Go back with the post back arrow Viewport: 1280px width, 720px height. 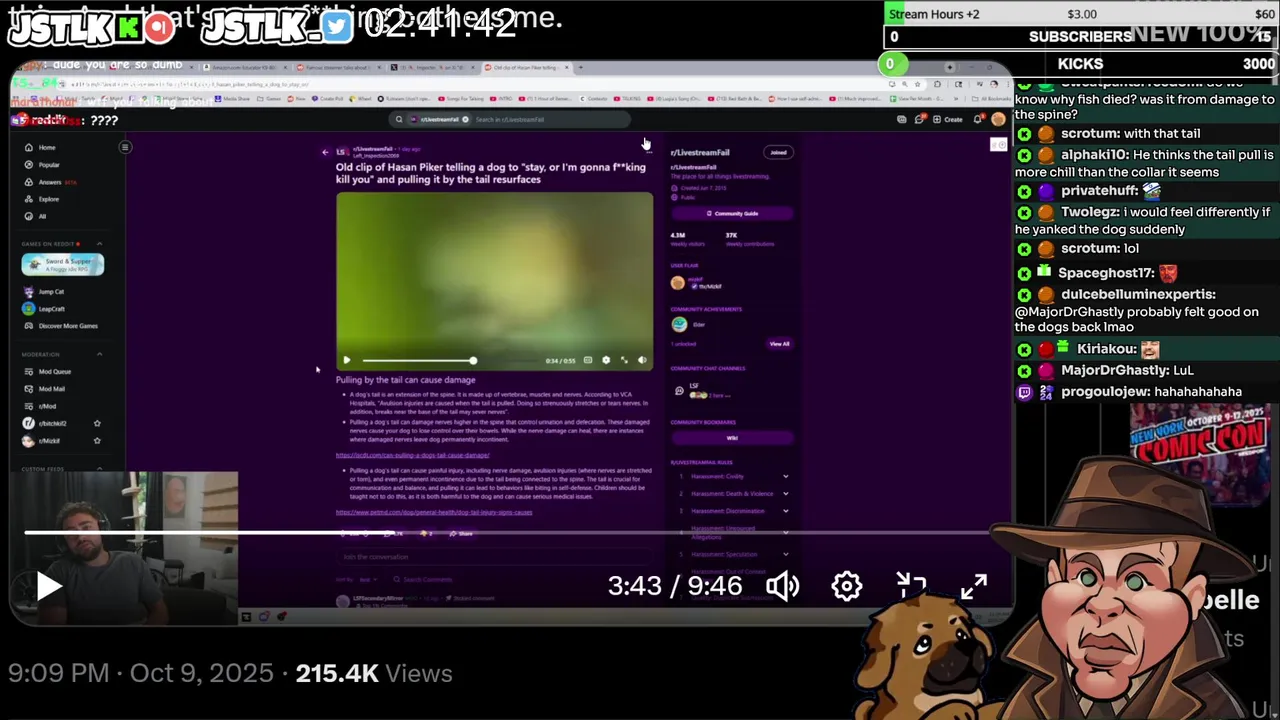pos(325,152)
